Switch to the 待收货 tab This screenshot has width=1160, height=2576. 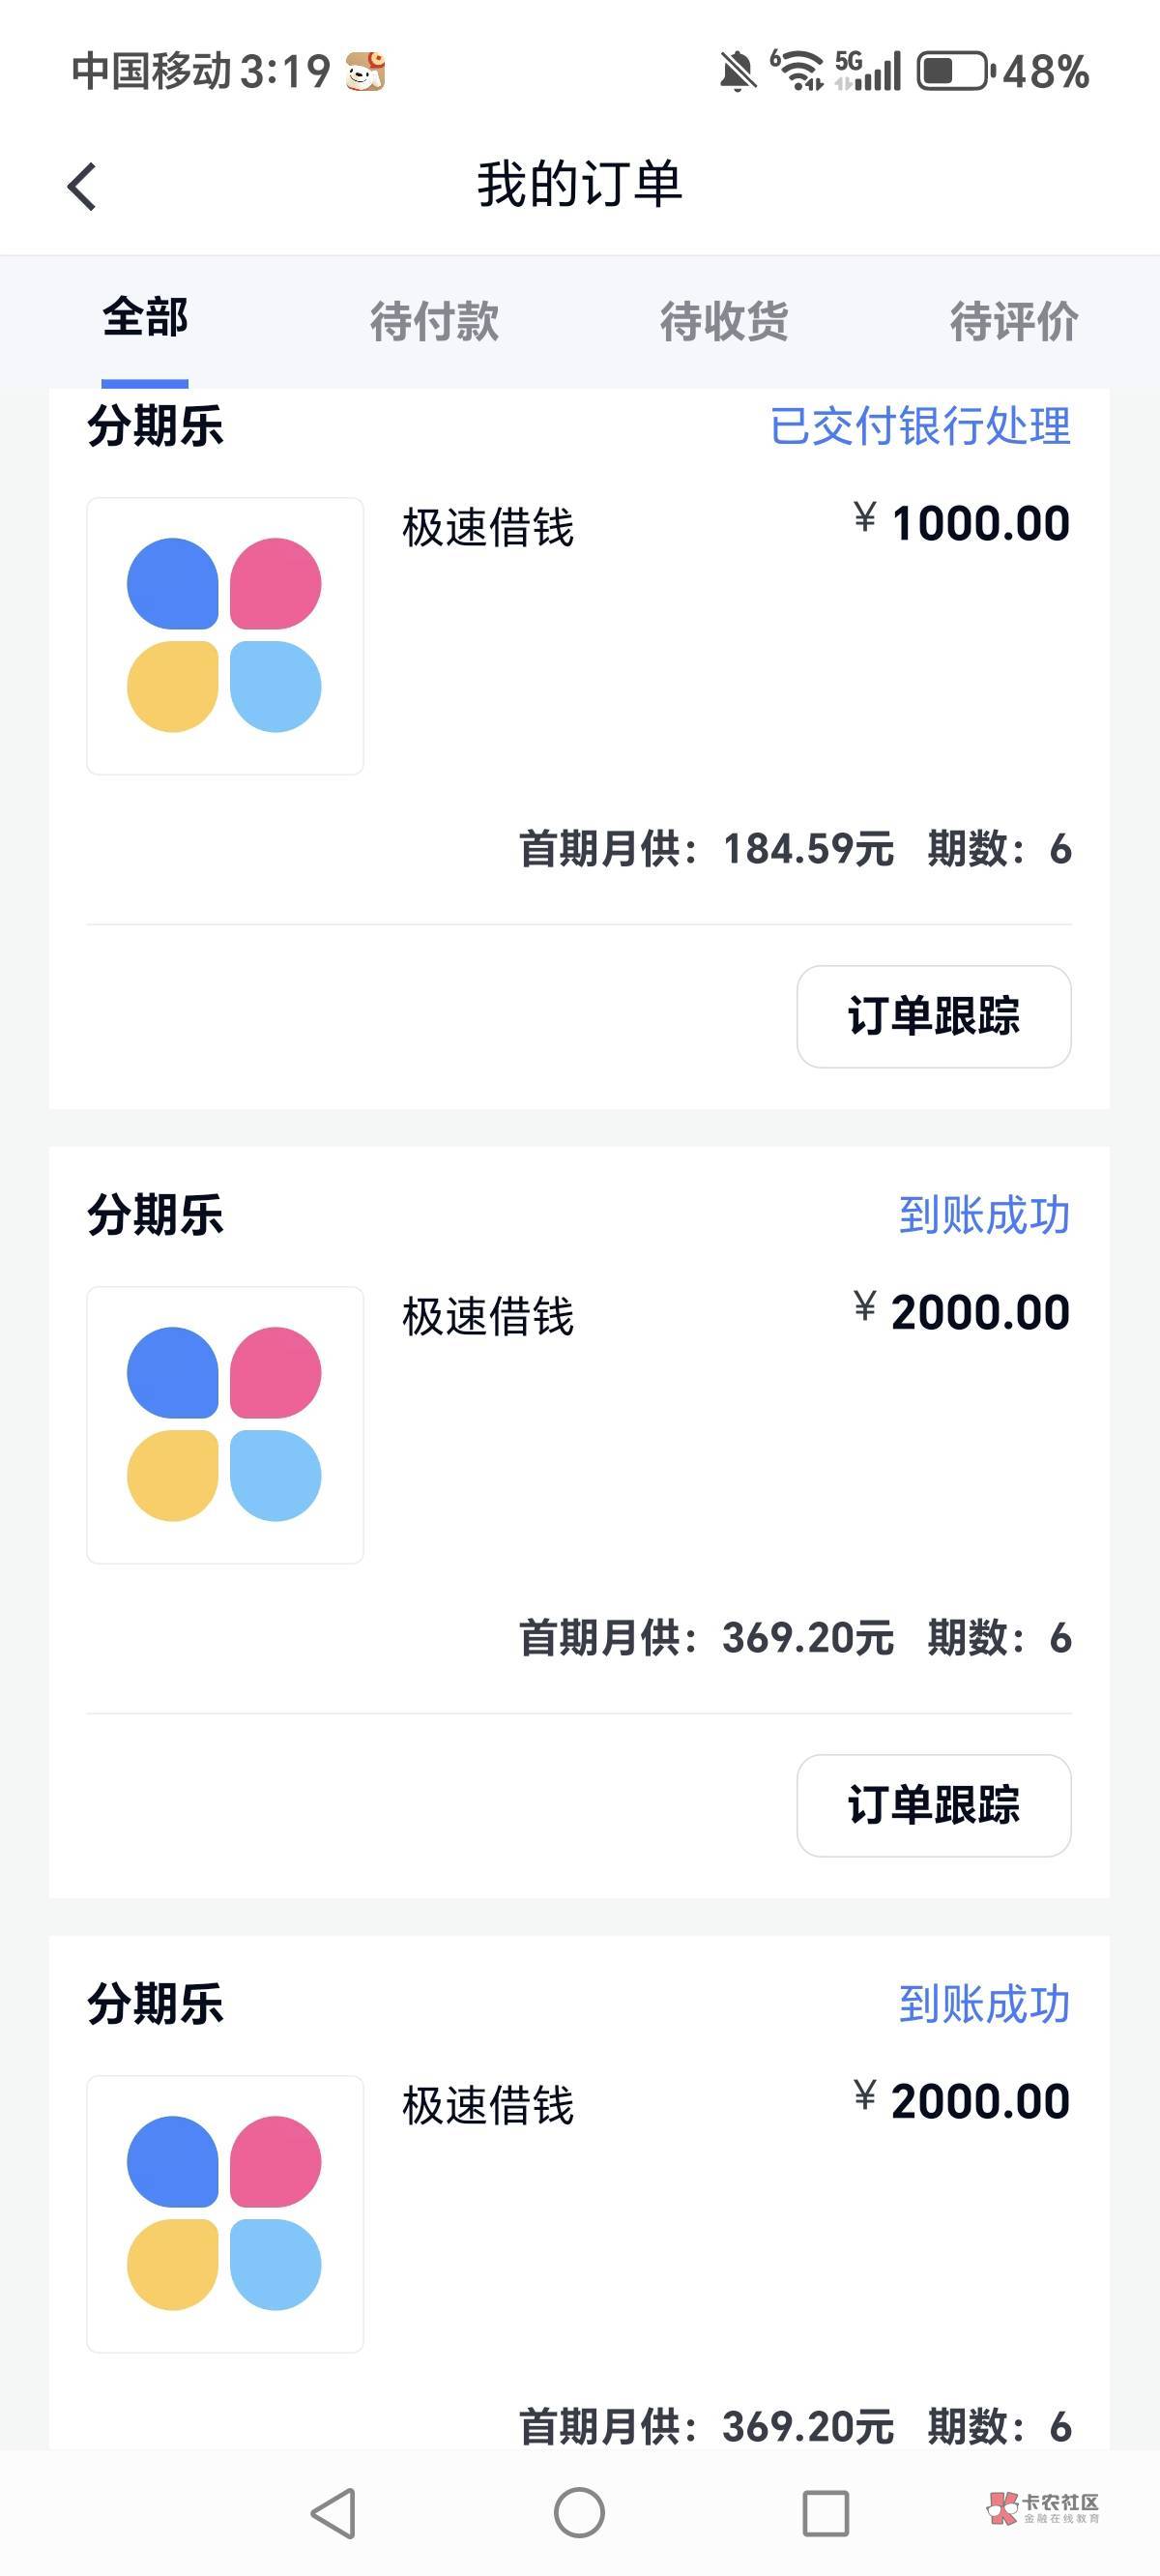[x=724, y=322]
